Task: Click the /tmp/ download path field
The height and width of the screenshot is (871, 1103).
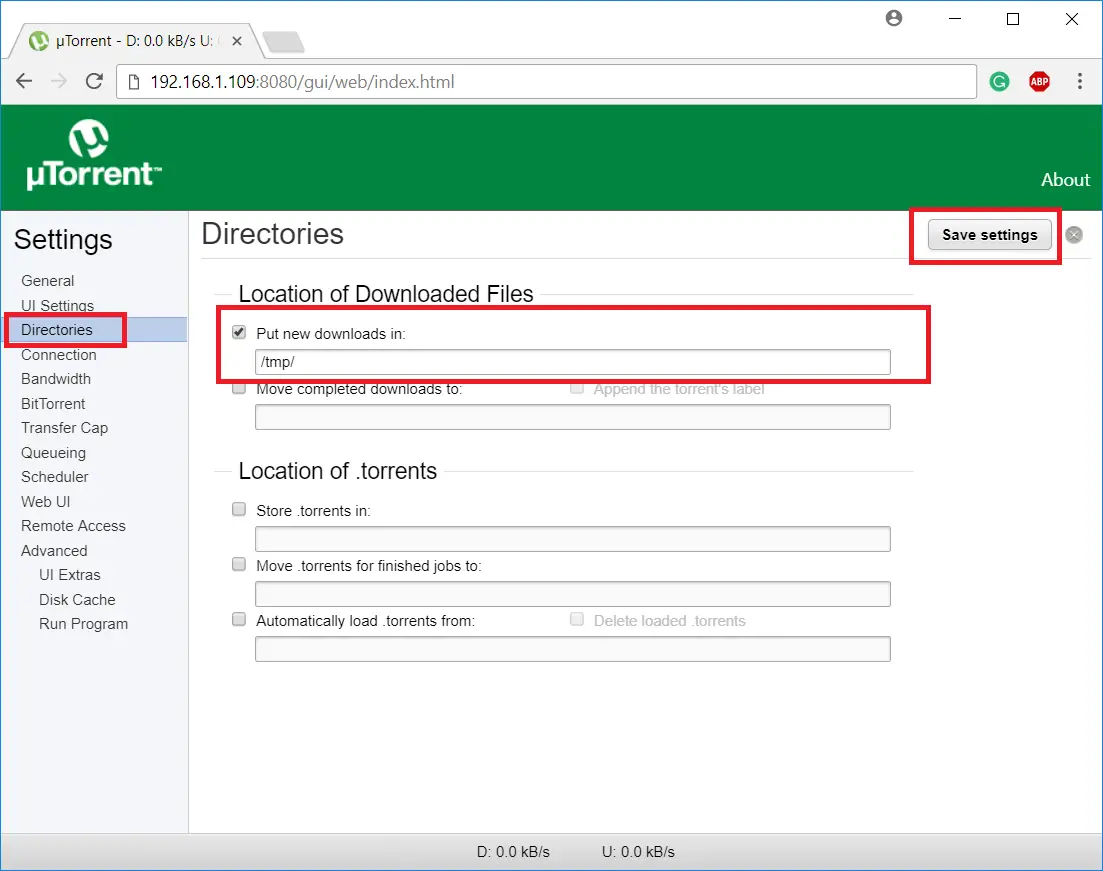Action: tap(572, 362)
